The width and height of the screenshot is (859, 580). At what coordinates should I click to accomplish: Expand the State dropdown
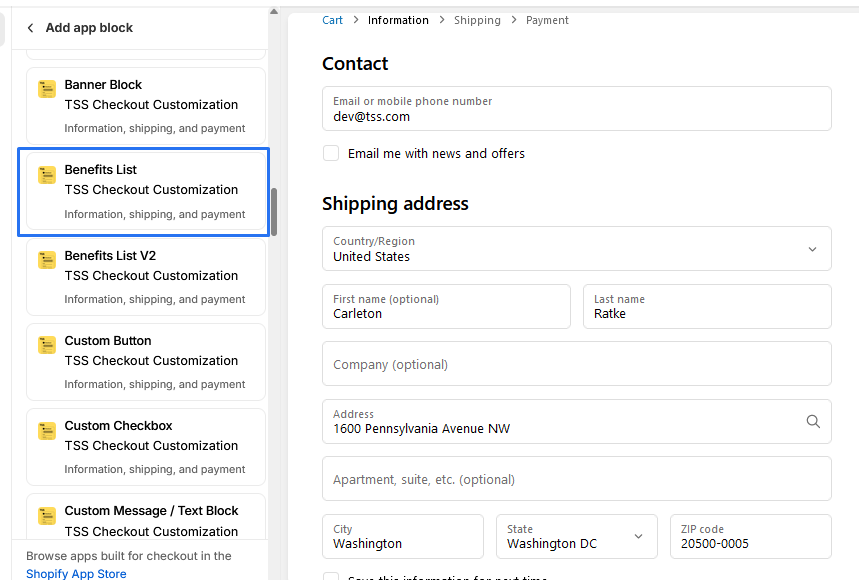pyautogui.click(x=576, y=537)
